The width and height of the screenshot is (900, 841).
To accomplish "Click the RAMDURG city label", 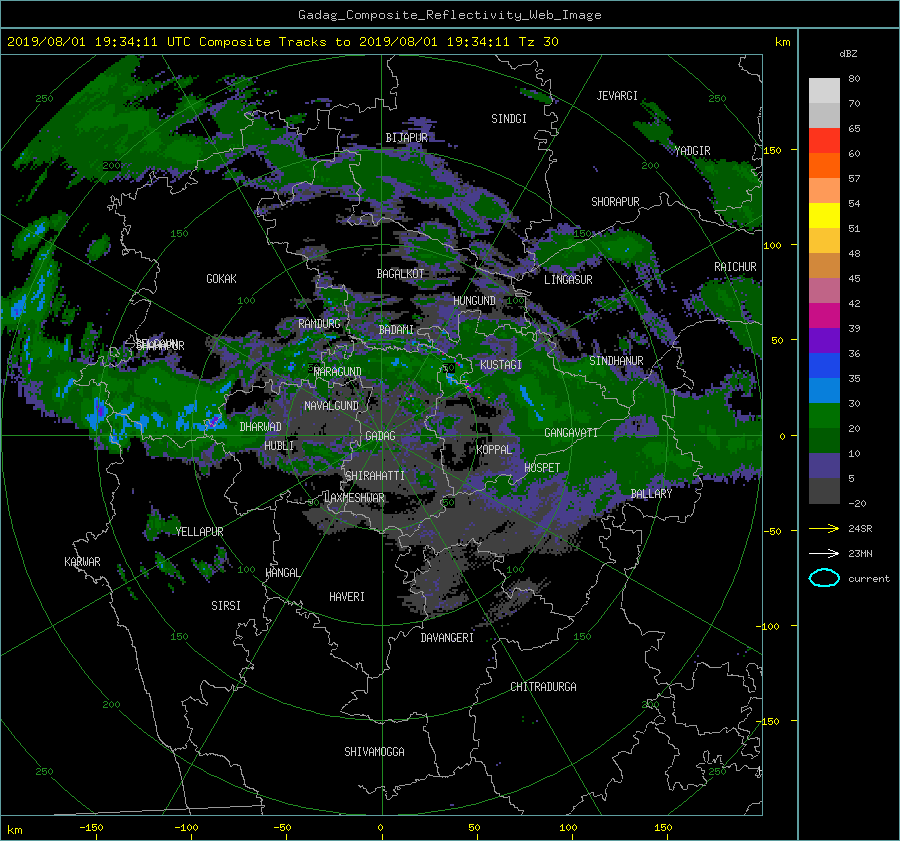I will click(319, 324).
